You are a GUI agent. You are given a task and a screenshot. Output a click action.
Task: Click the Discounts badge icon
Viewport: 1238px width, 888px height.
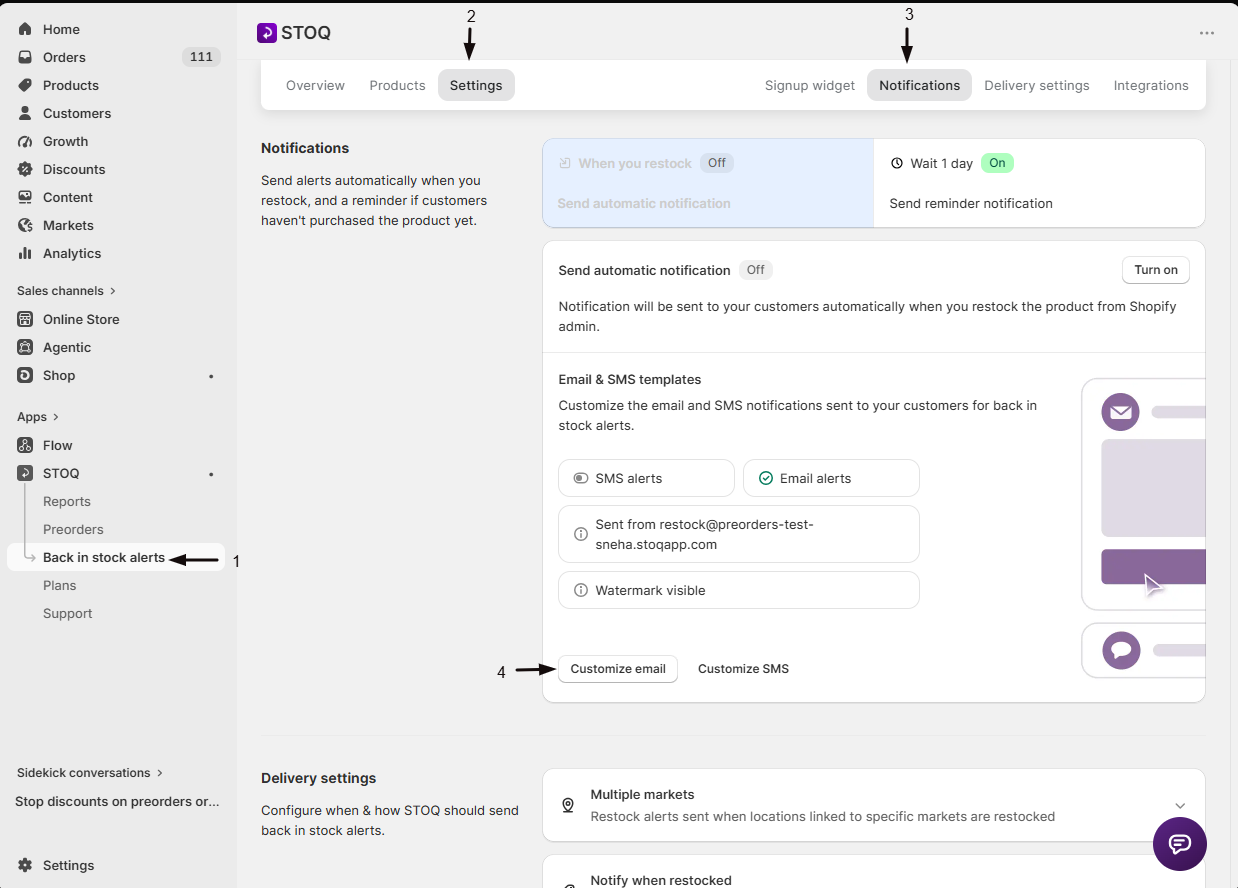click(25, 169)
